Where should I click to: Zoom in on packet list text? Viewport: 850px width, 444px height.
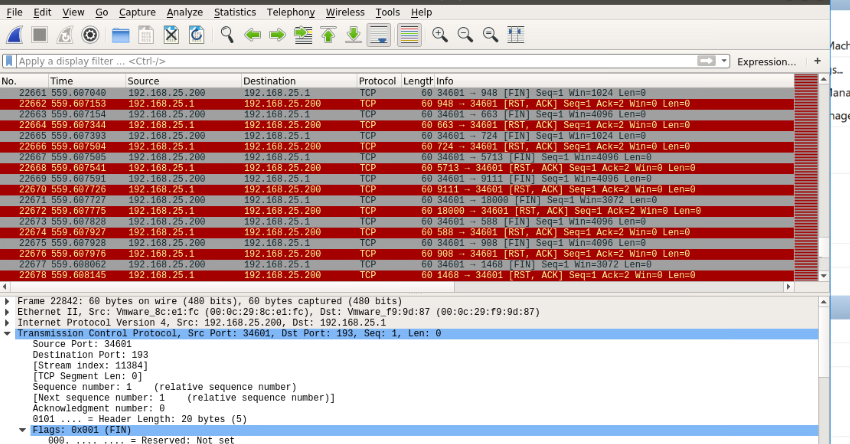pos(440,35)
